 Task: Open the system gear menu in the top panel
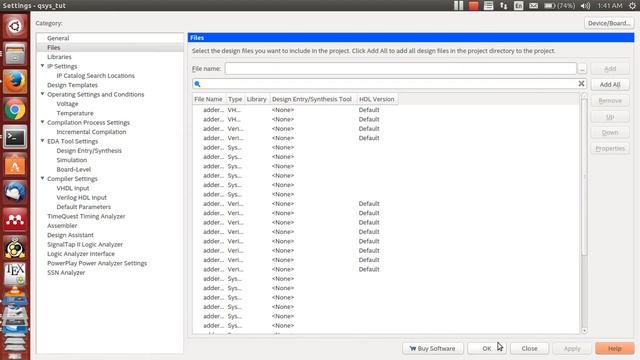(632, 6)
